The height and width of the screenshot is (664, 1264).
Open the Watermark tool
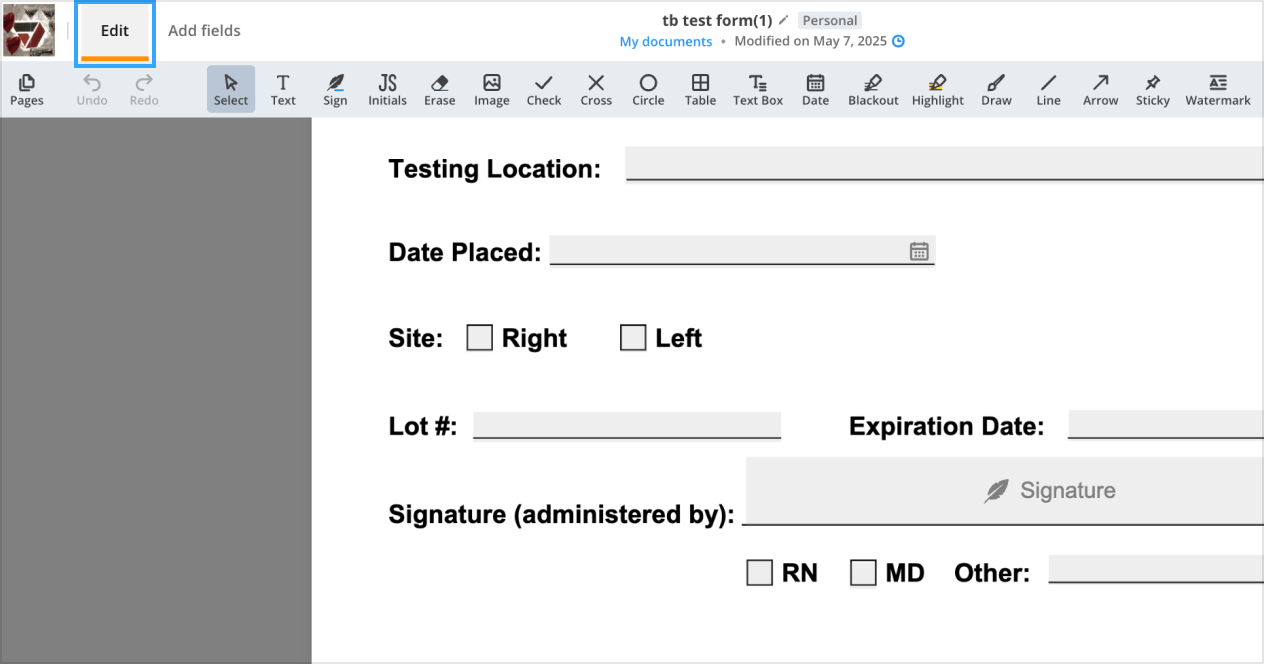[1217, 89]
